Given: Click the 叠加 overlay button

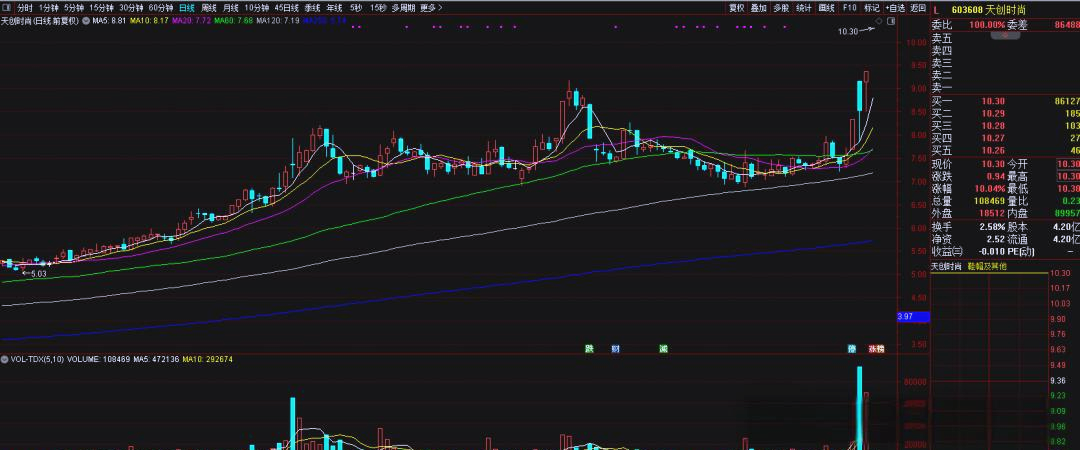Looking at the screenshot, I should point(758,8).
